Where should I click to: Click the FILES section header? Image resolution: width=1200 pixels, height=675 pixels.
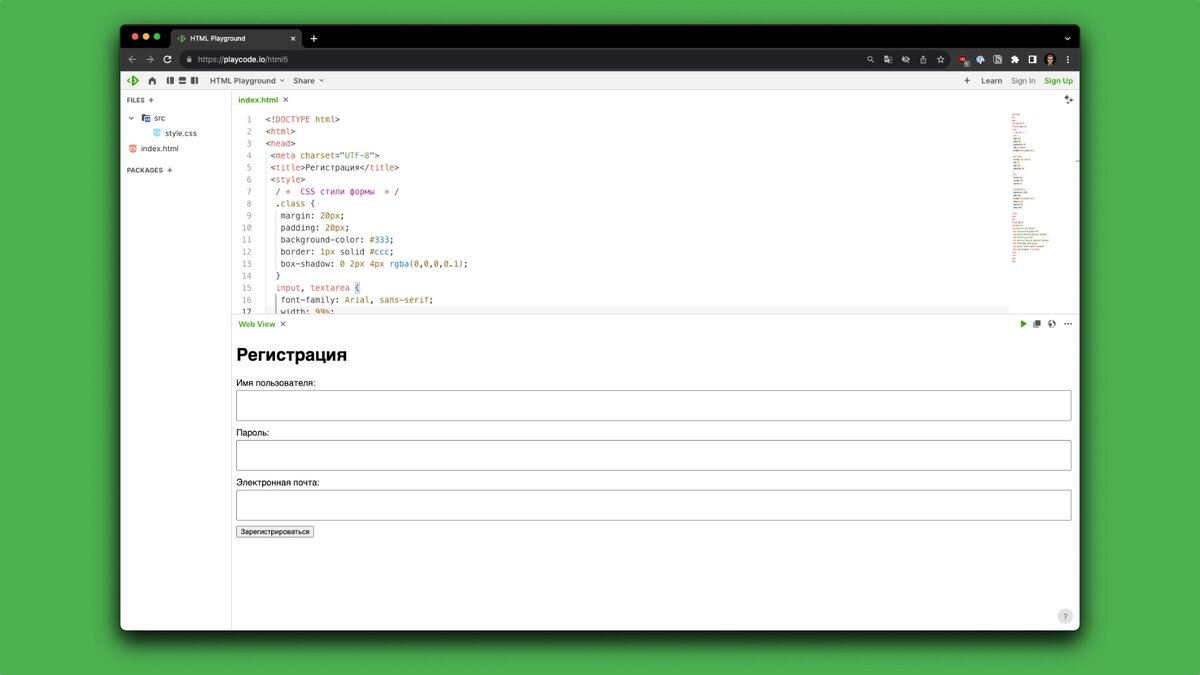[136, 100]
